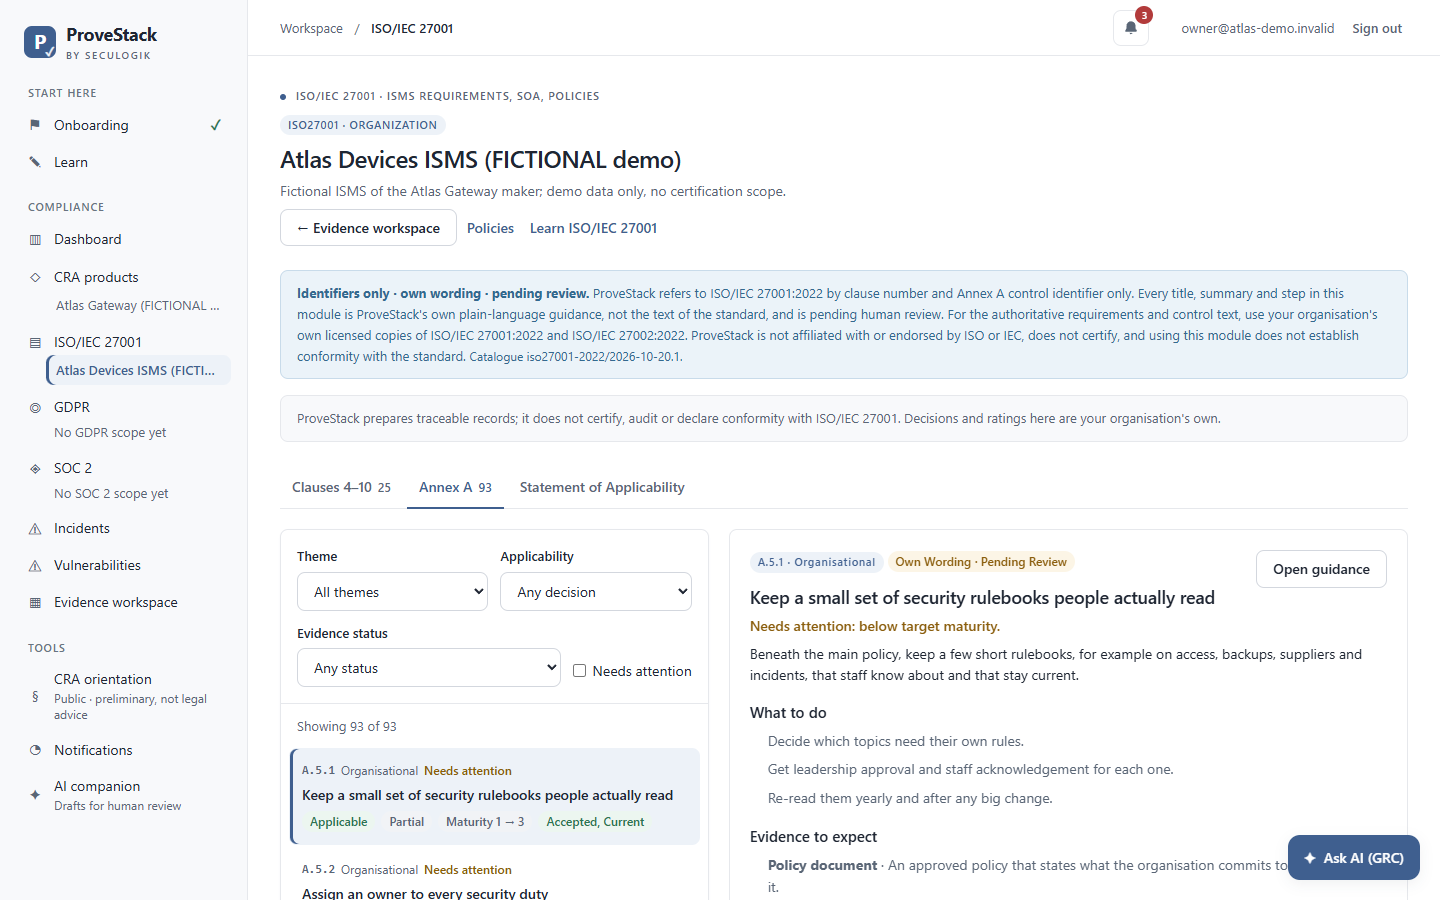Click the Onboarding completed checkmark
The width and height of the screenshot is (1440, 900).
pos(215,125)
